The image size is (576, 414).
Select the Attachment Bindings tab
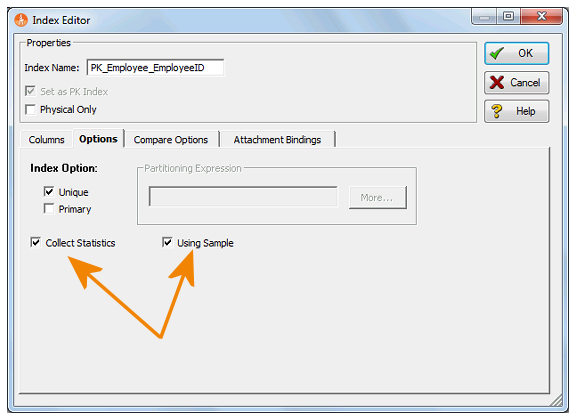pos(277,140)
